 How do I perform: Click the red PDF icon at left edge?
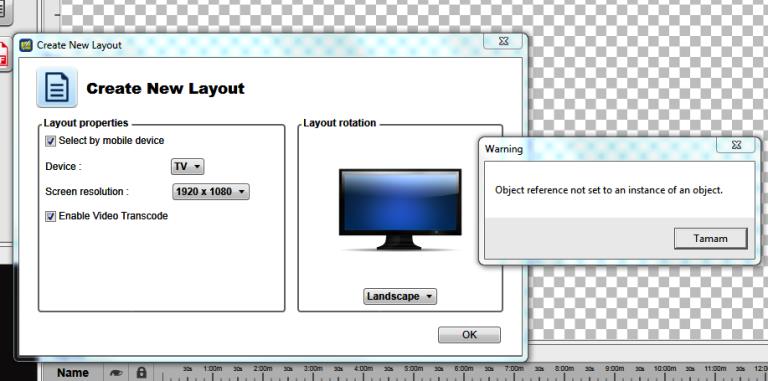pyautogui.click(x=4, y=54)
